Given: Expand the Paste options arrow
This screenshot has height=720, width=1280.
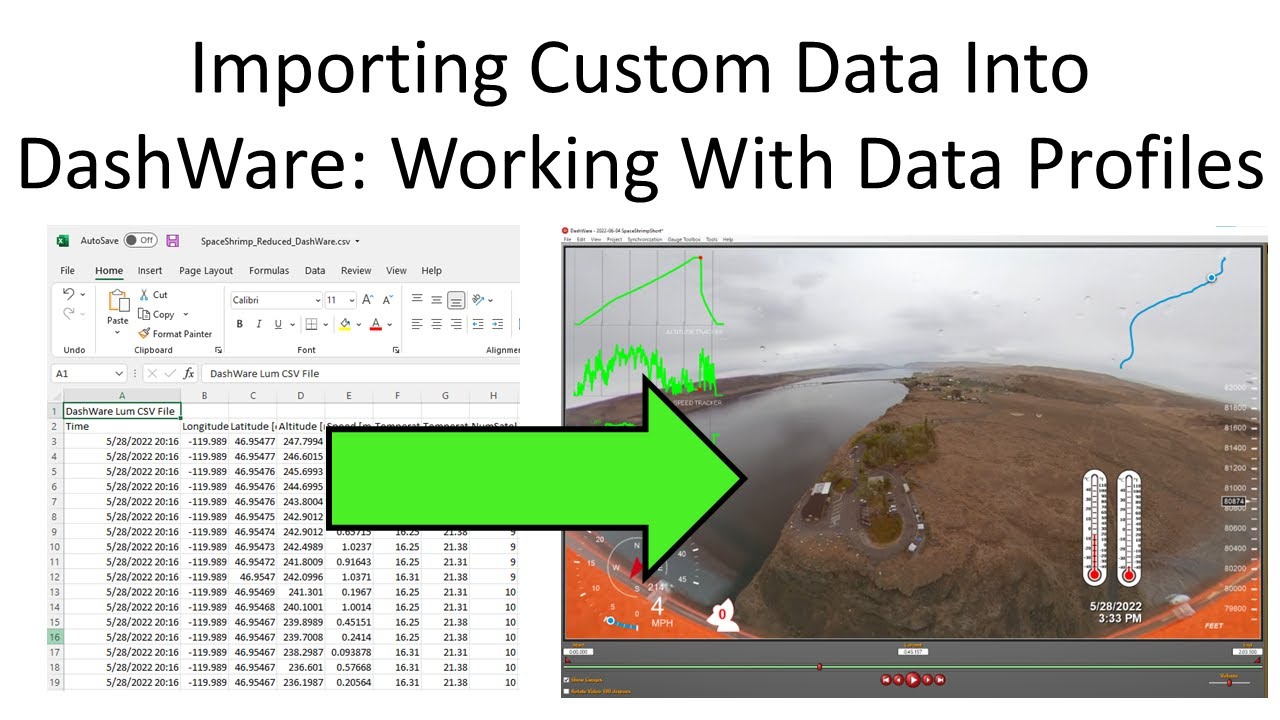Looking at the screenshot, I should [x=118, y=333].
